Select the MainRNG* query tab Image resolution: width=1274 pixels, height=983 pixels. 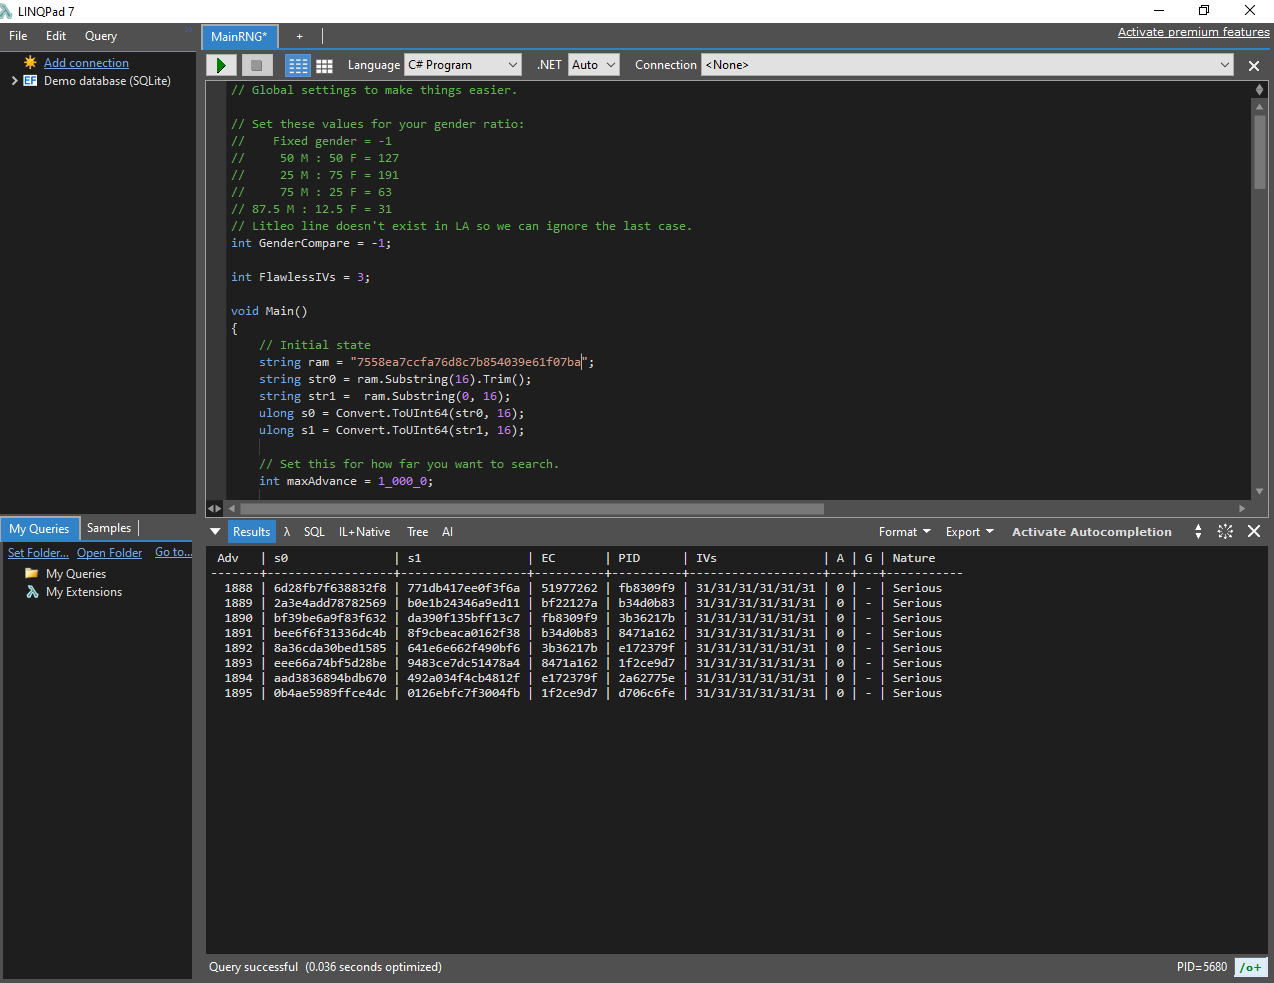240,37
